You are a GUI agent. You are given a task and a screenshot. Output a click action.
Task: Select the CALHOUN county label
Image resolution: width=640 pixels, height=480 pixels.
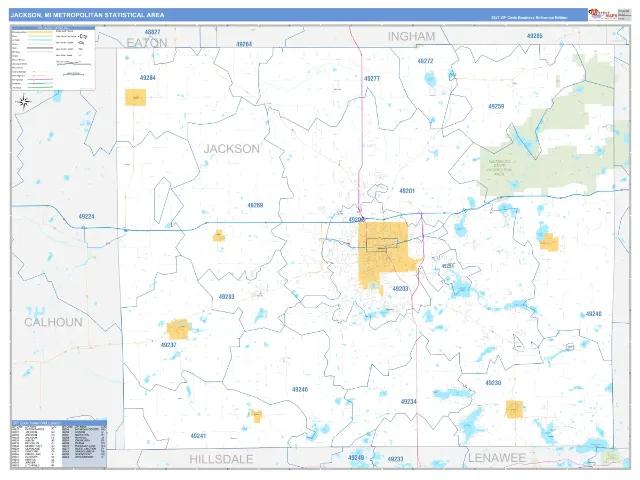[x=53, y=322]
